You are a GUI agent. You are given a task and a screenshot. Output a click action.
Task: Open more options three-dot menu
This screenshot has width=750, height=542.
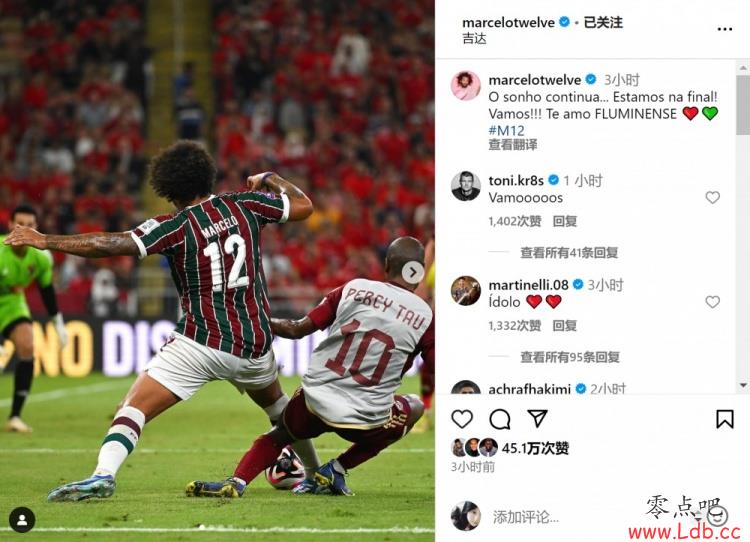point(725,30)
